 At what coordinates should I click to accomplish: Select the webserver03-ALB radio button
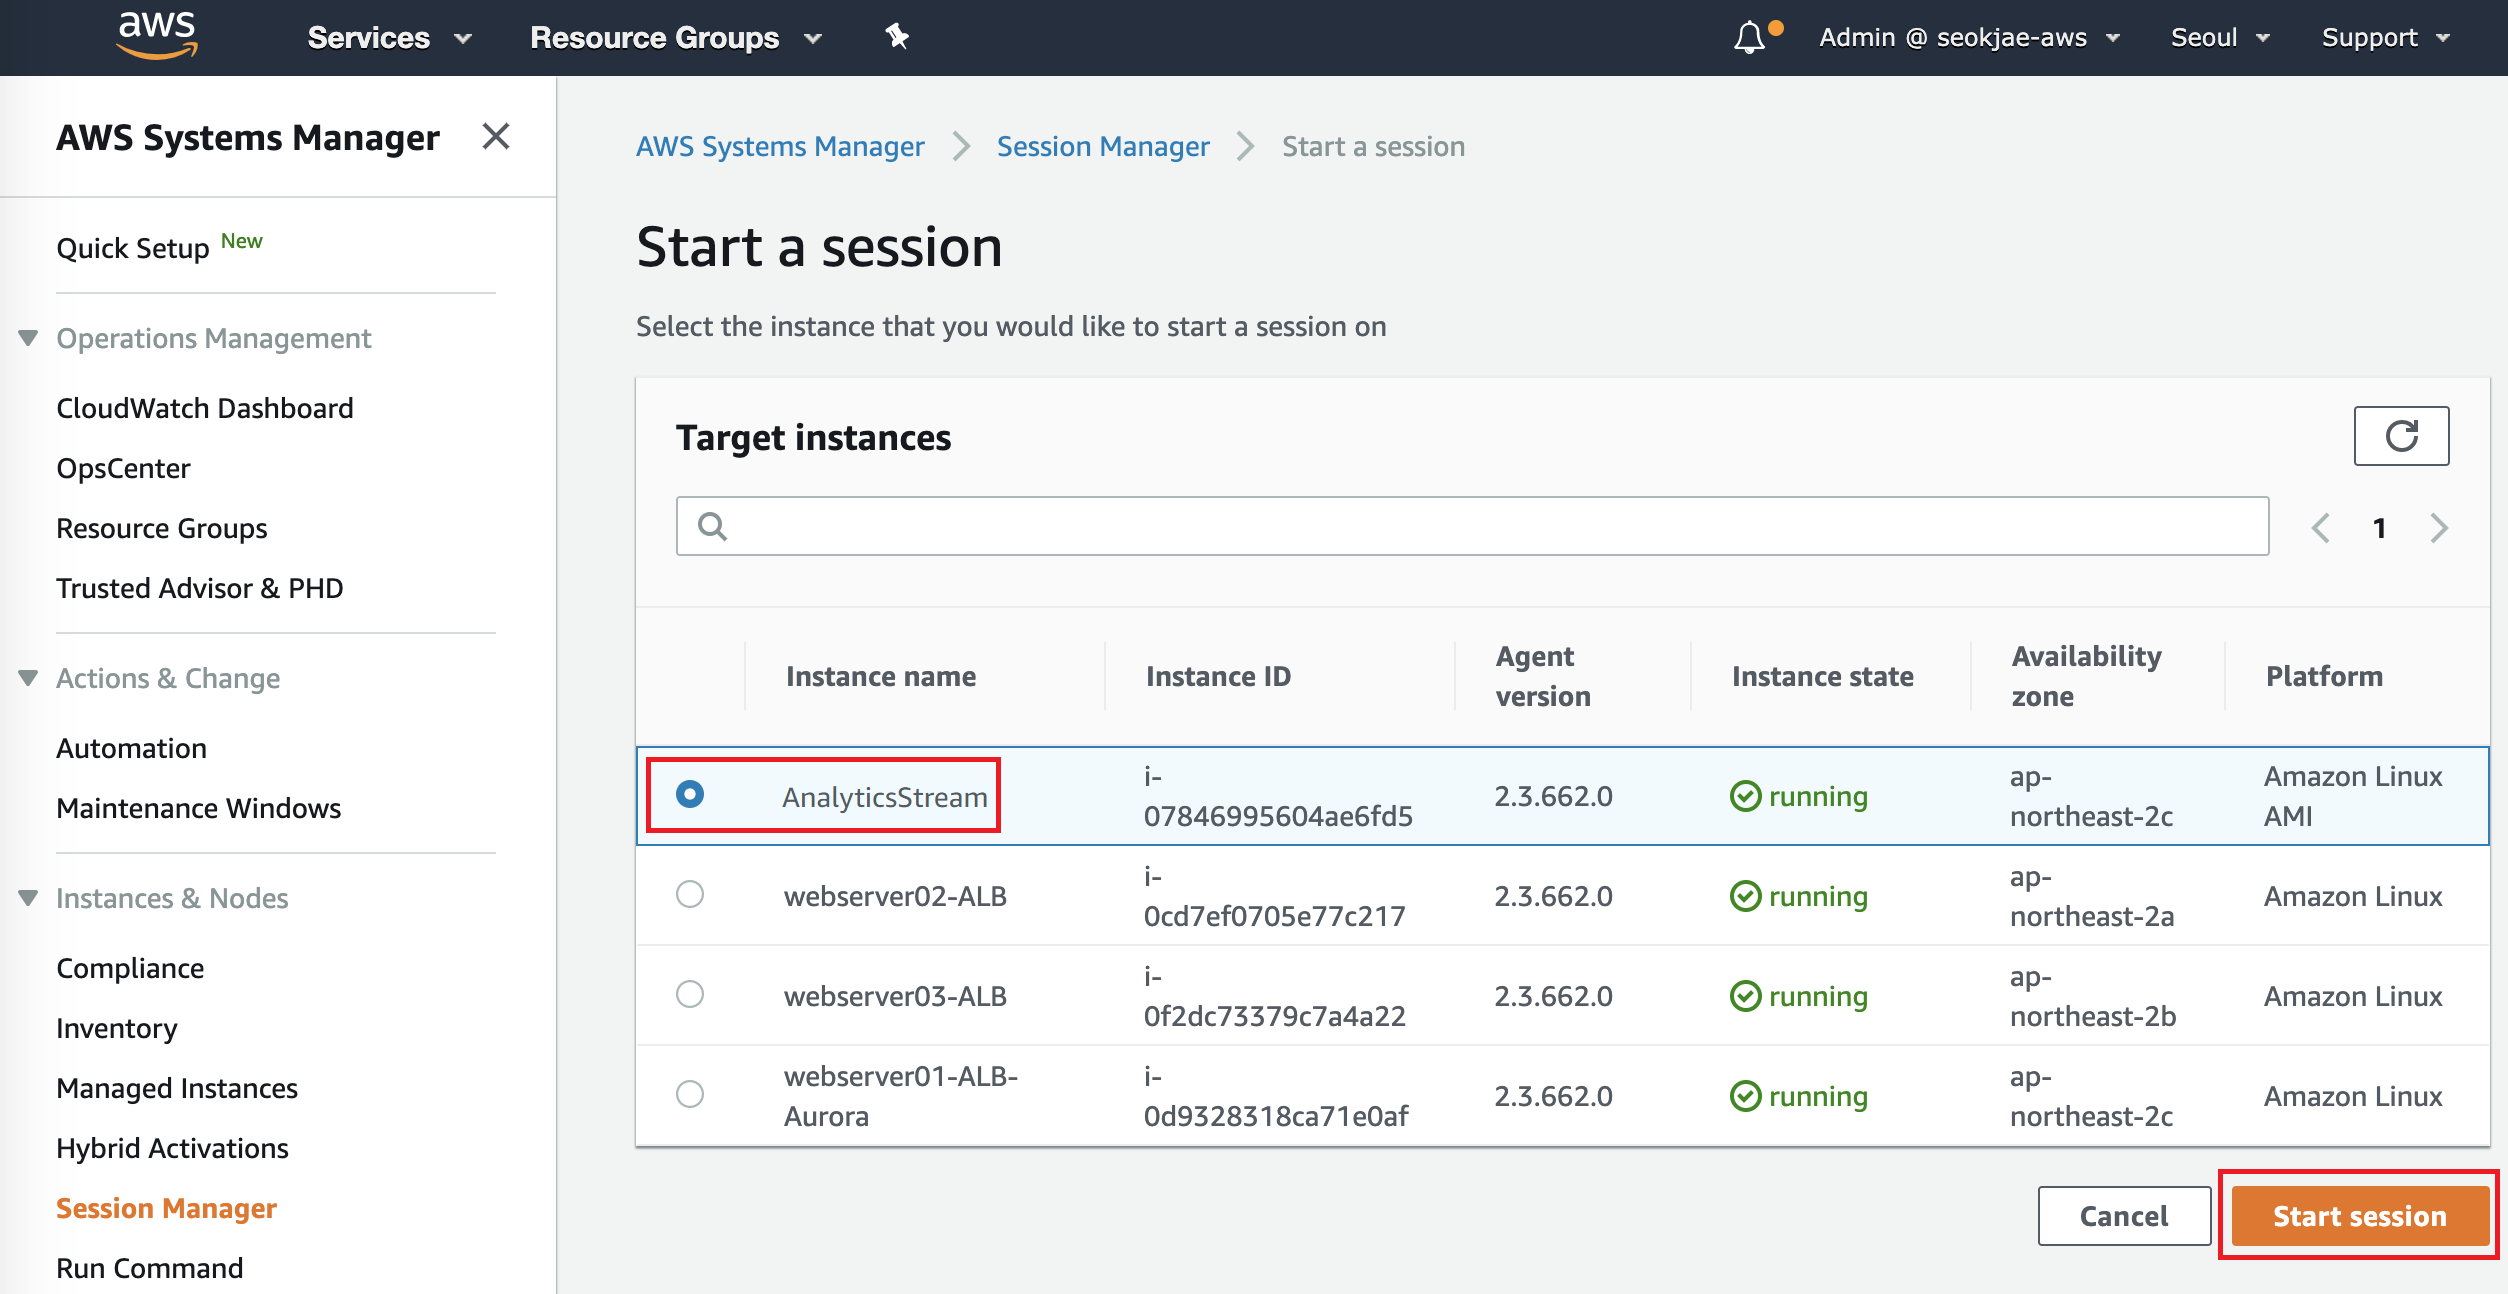pos(690,994)
